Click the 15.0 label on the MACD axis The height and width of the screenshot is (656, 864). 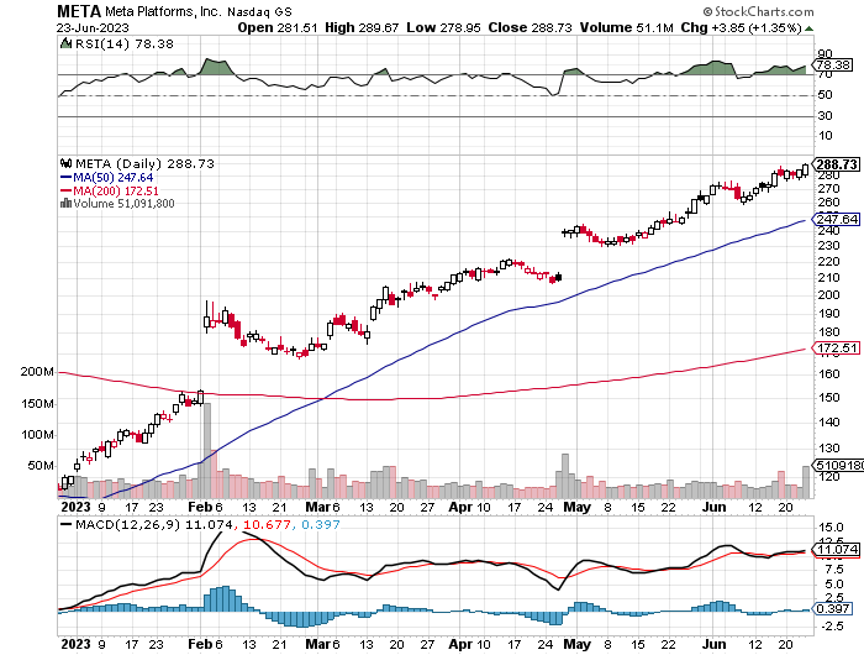(x=831, y=527)
